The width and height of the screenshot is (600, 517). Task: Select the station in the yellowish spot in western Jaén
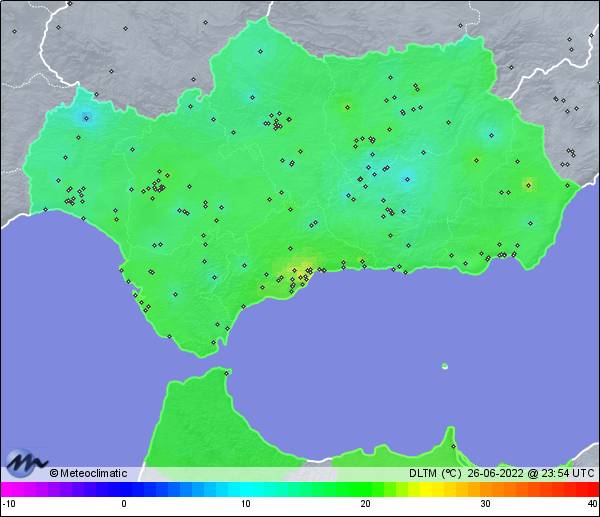(347, 108)
